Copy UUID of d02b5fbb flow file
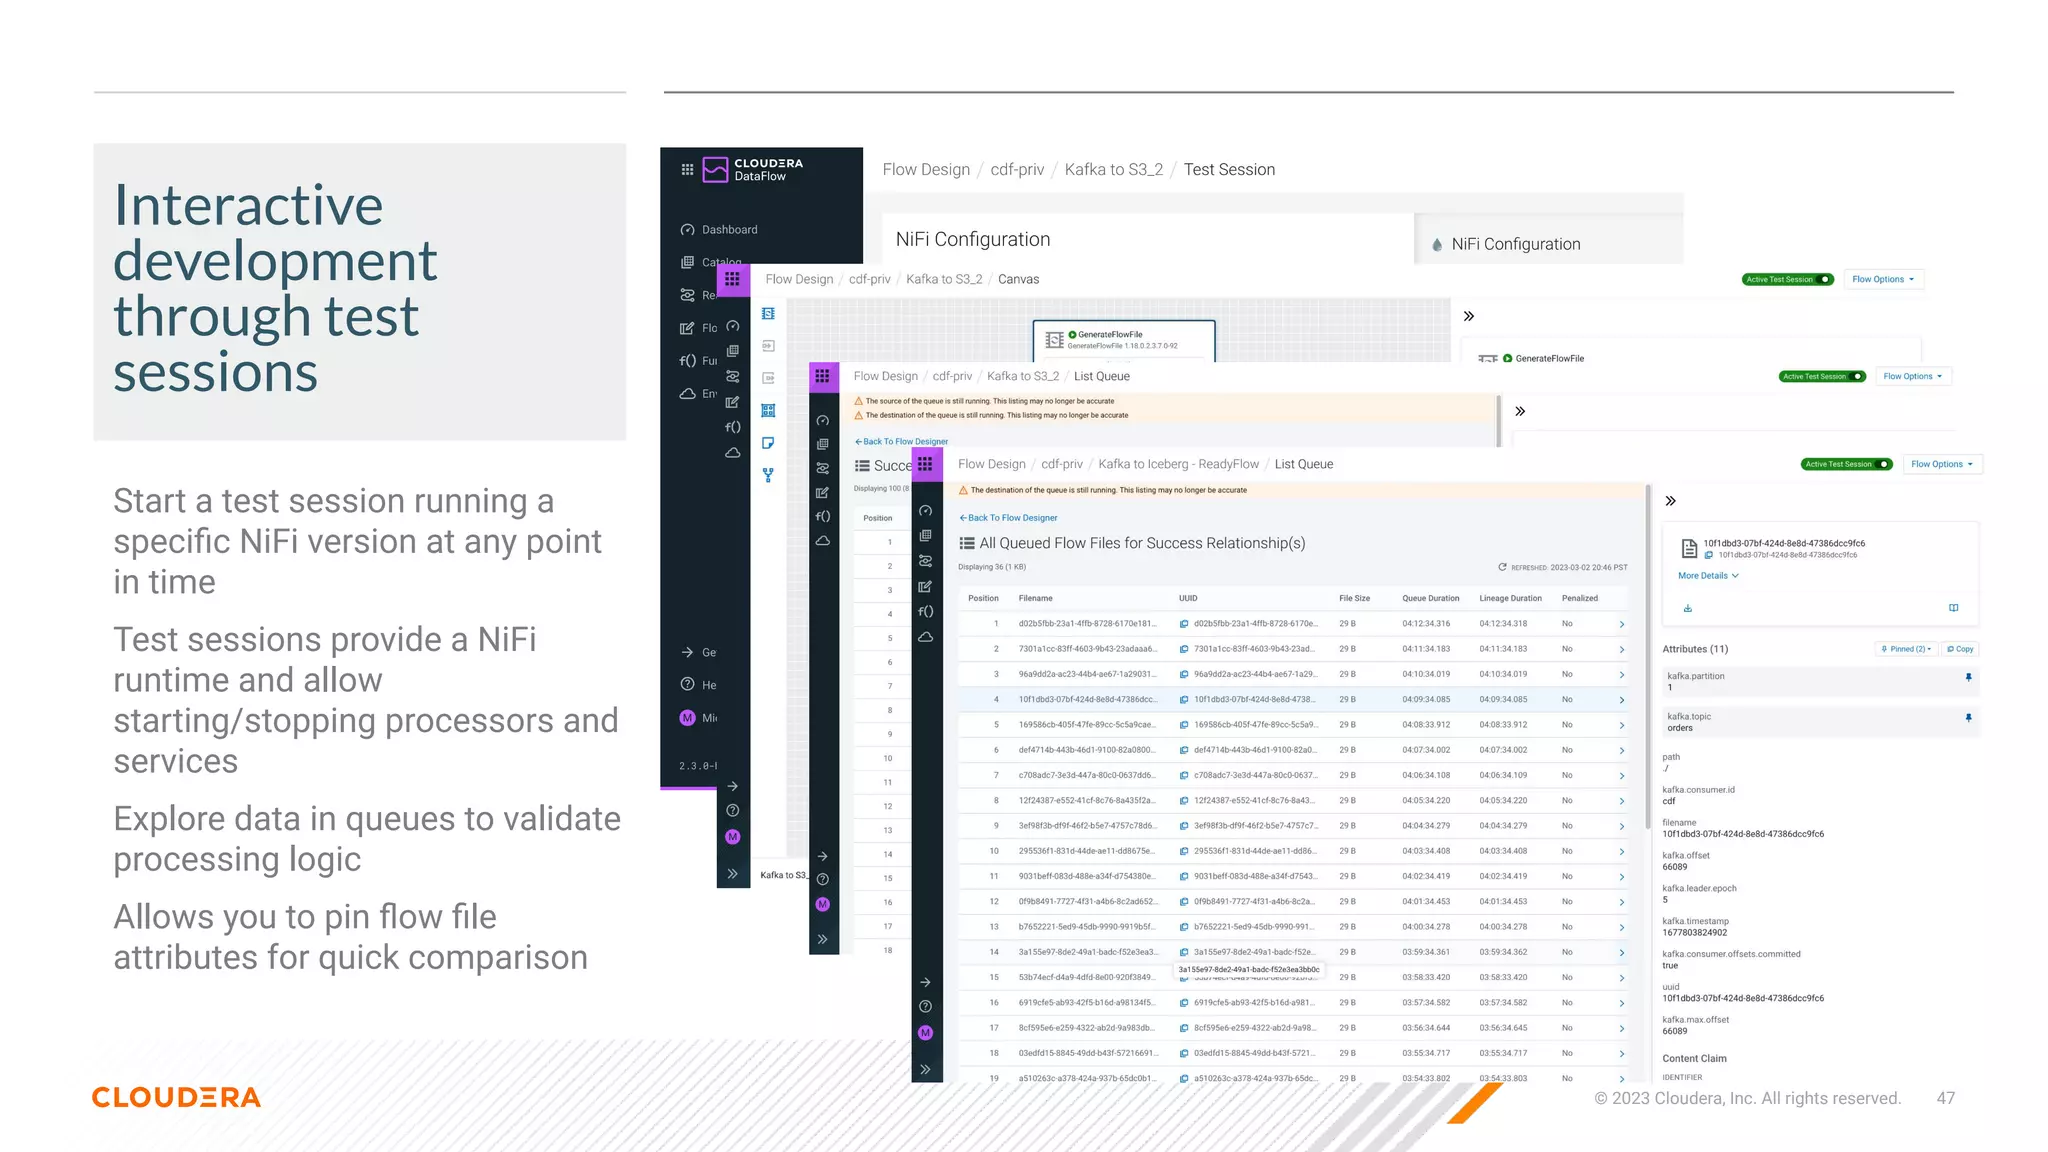The image size is (2048, 1152). [1184, 624]
